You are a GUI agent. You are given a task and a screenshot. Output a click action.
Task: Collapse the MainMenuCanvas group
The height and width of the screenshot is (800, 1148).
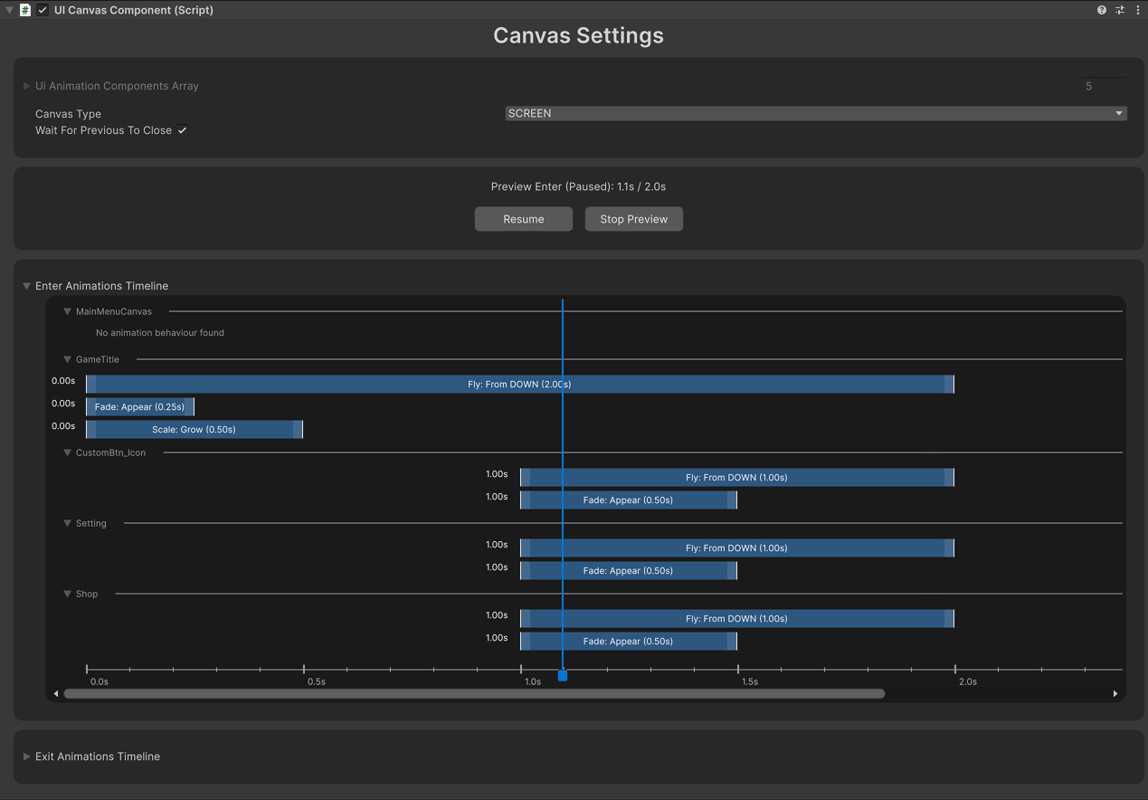tap(67, 312)
